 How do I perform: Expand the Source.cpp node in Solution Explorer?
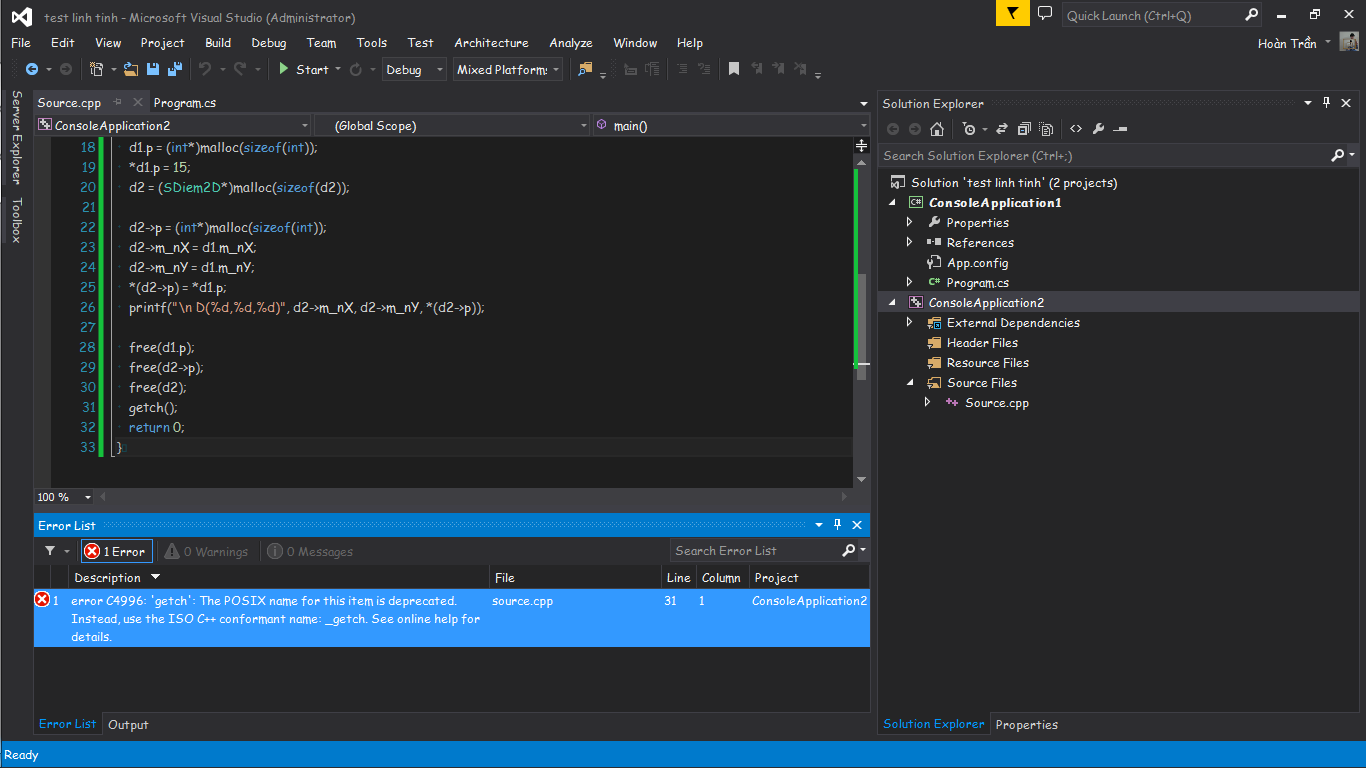(927, 403)
